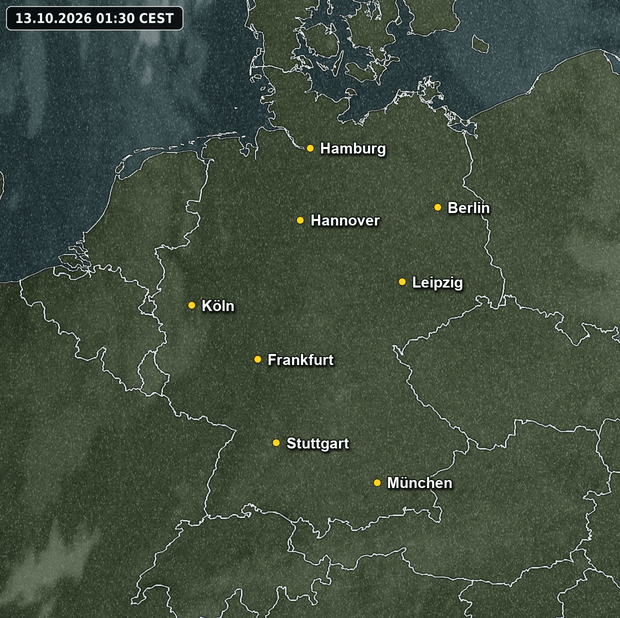The image size is (620, 618).
Task: Click the Leipzig city marker dot
Action: click(402, 282)
